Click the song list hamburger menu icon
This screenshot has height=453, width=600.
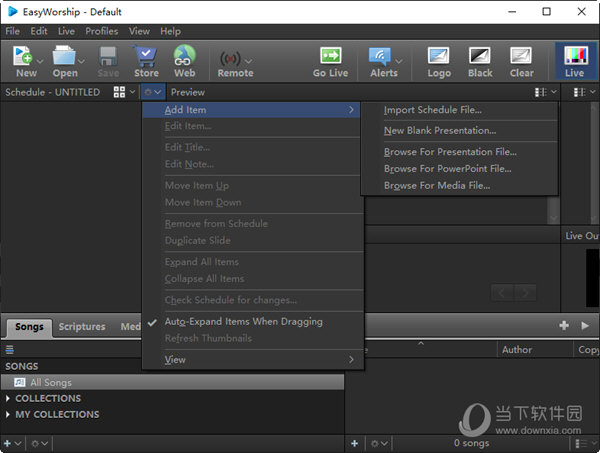[x=10, y=349]
